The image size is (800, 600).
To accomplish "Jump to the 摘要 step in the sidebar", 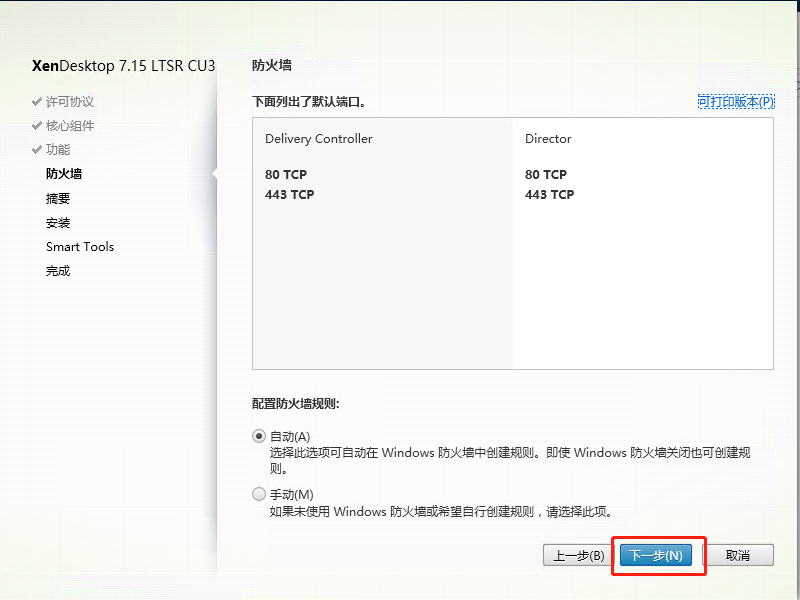I will (x=58, y=198).
